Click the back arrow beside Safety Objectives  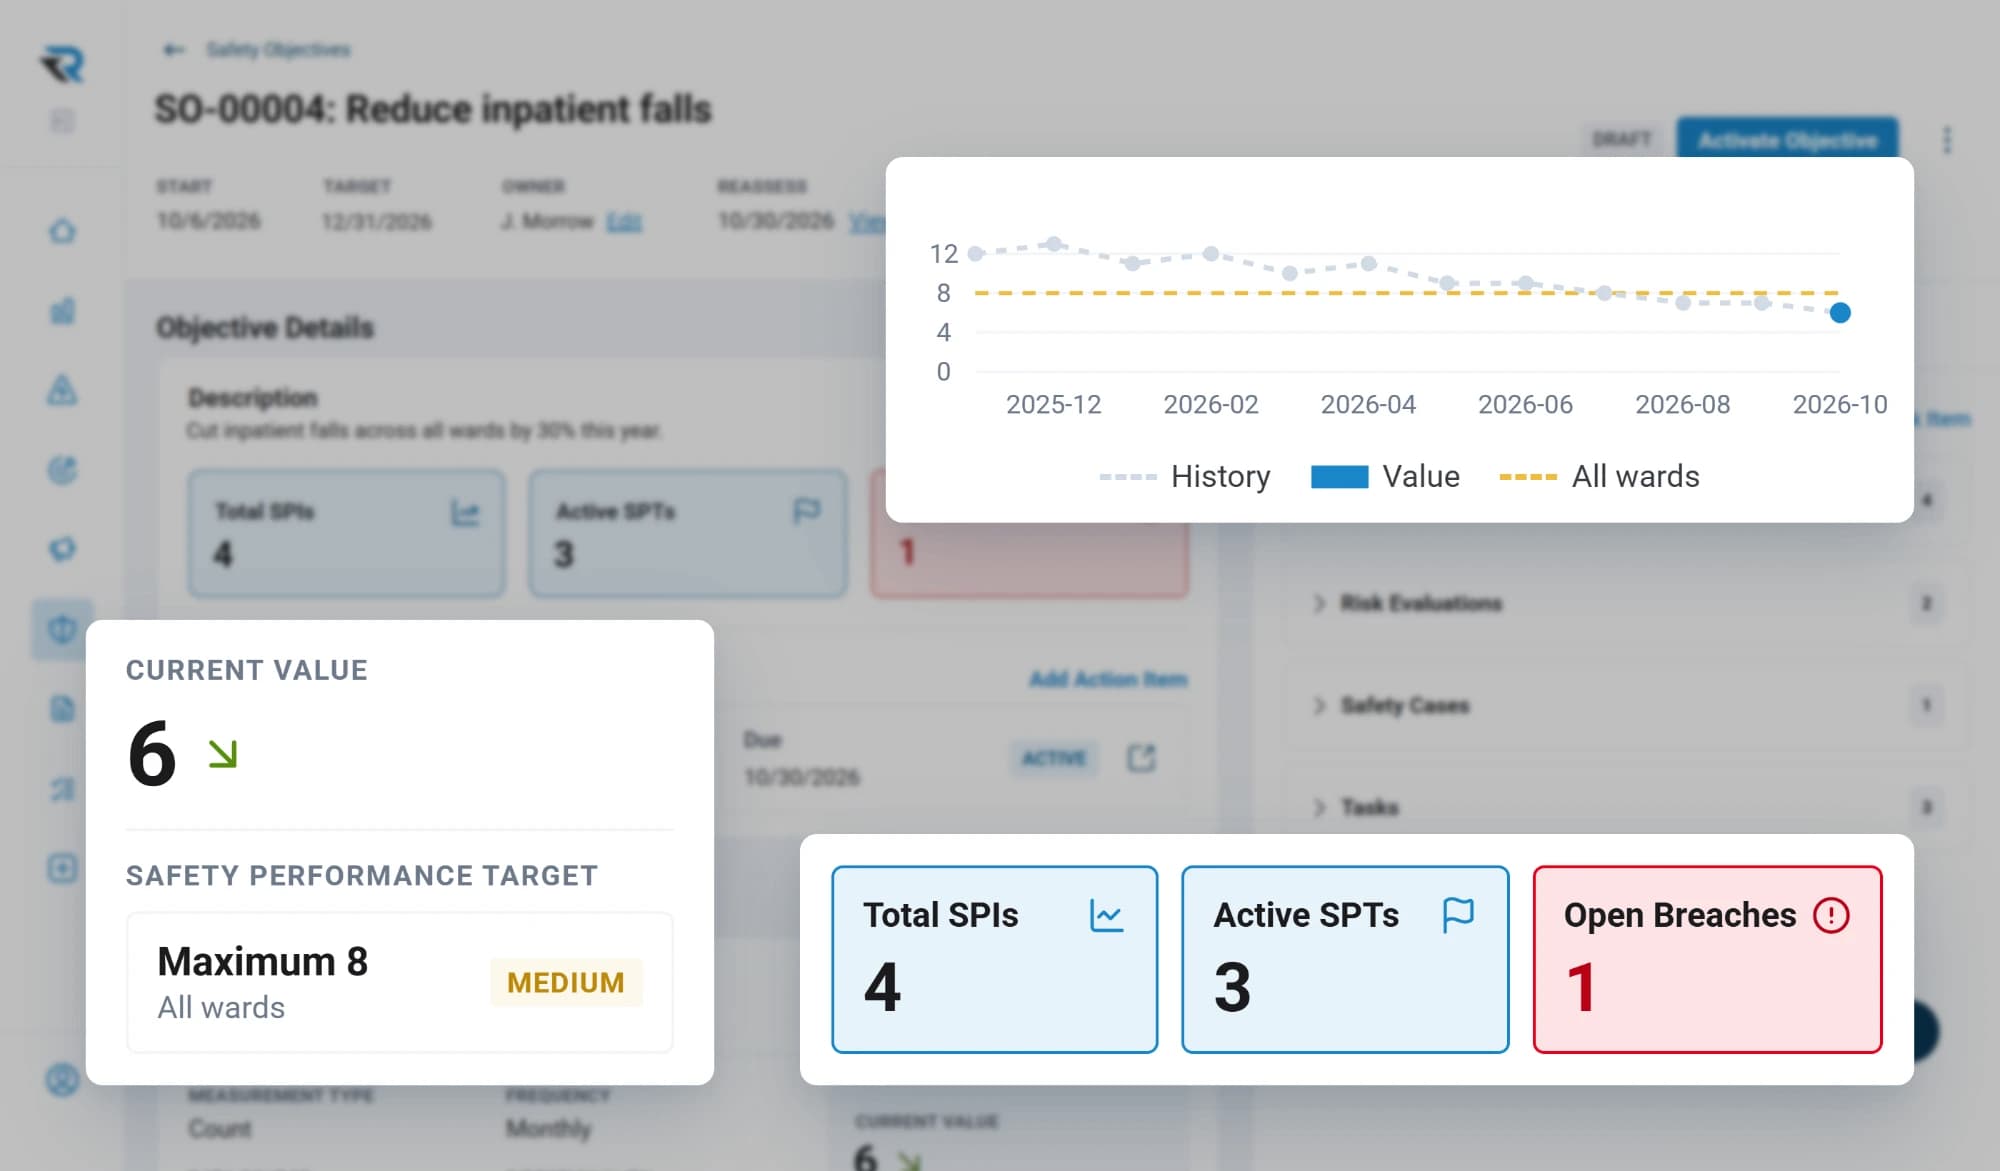click(x=174, y=49)
